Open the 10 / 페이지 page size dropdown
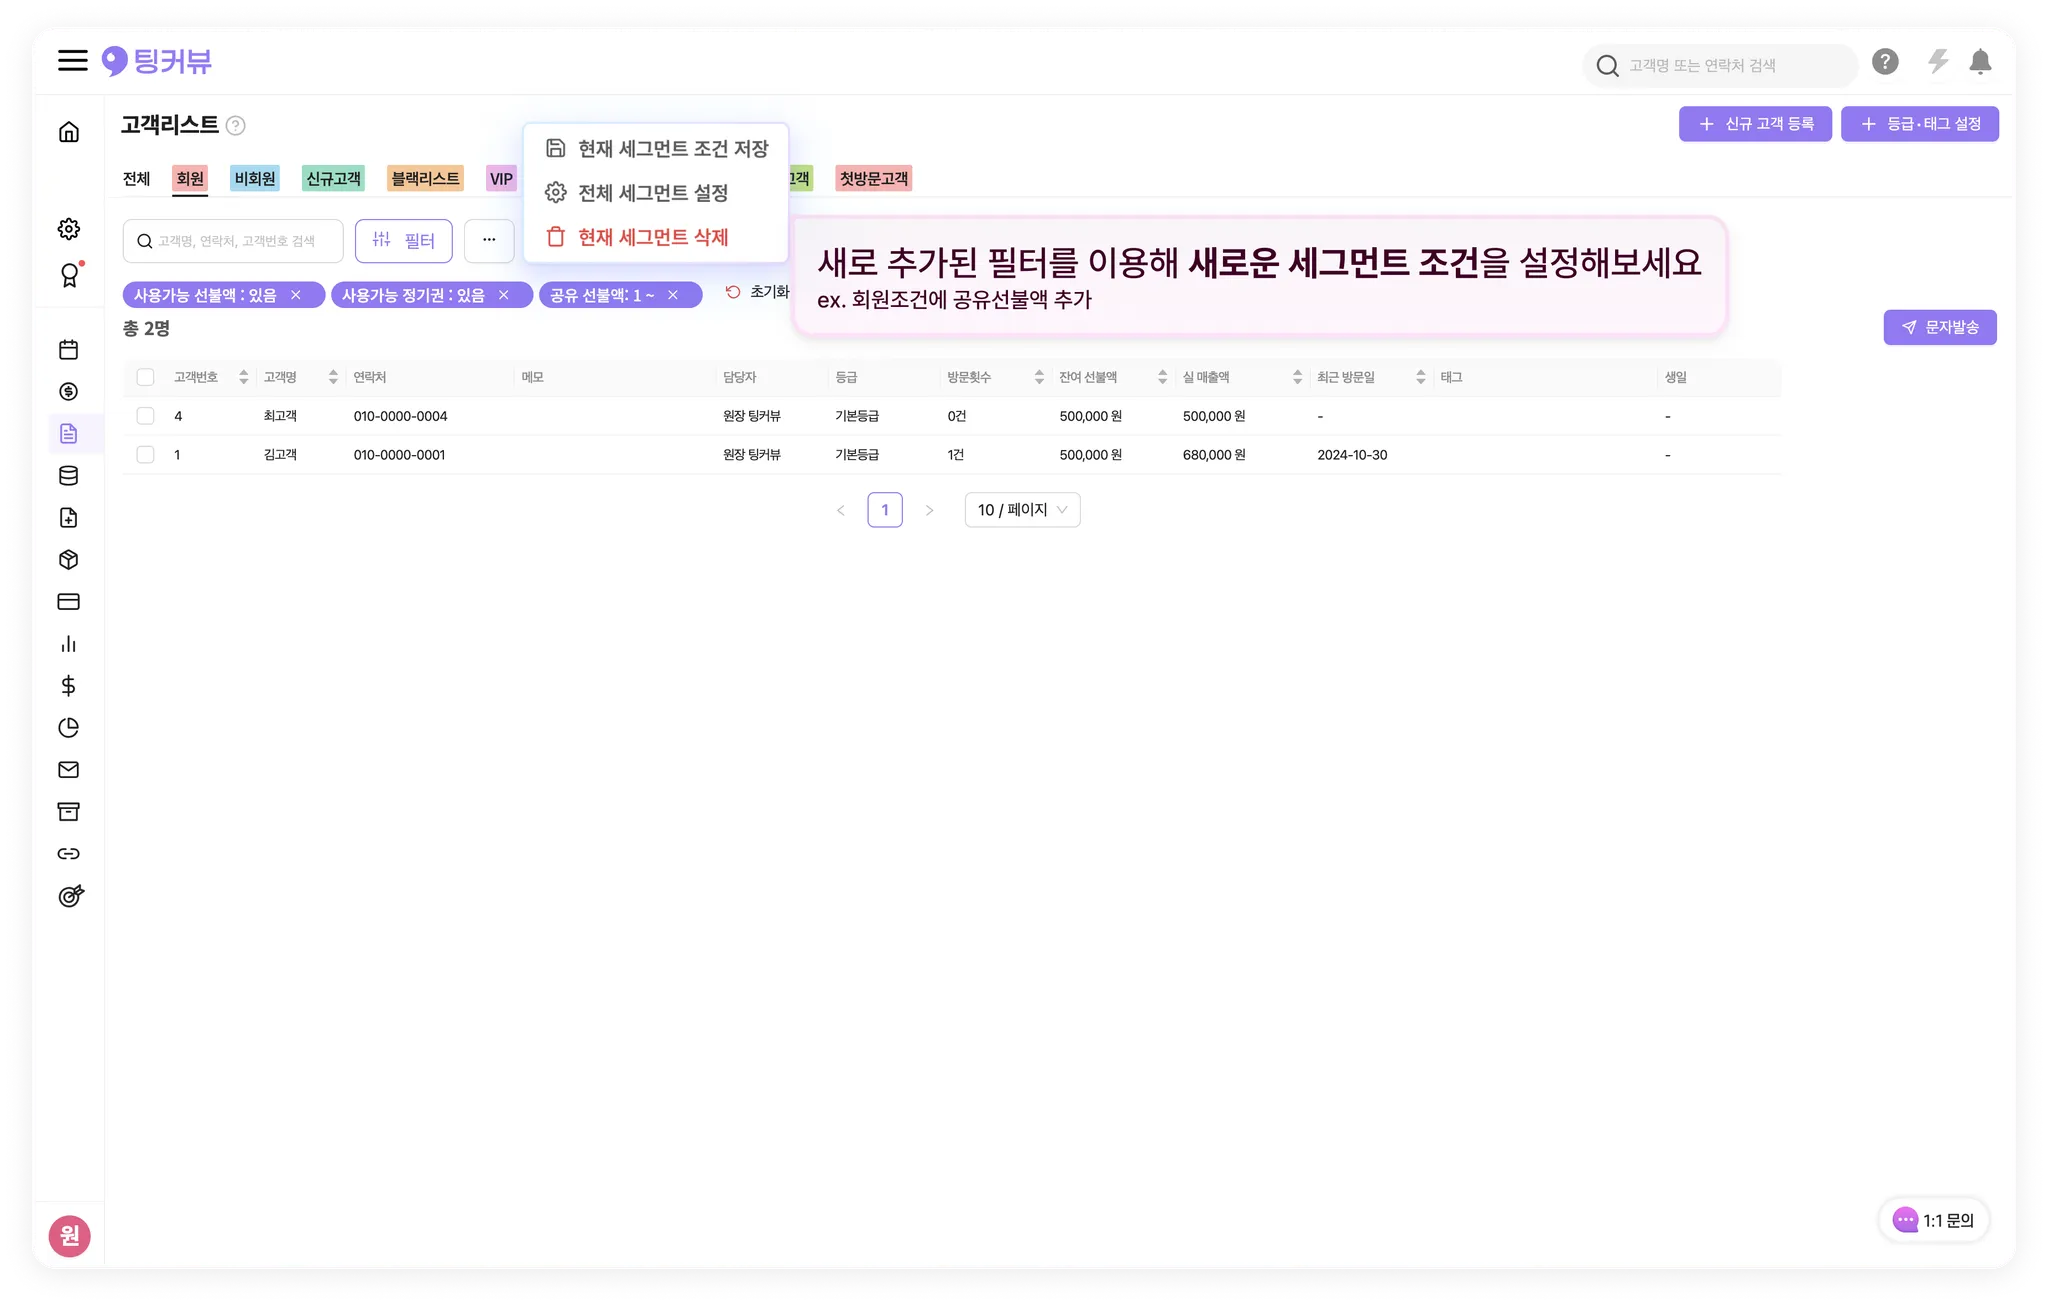This screenshot has height=1305, width=2048. coord(1022,510)
